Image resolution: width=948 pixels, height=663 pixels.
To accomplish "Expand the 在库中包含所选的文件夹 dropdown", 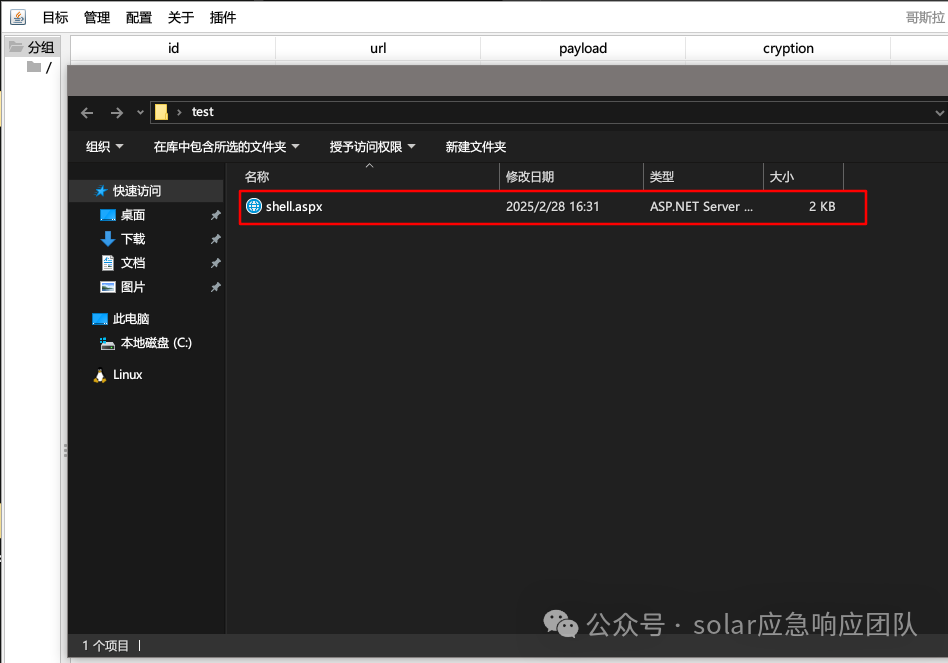I will (x=227, y=147).
